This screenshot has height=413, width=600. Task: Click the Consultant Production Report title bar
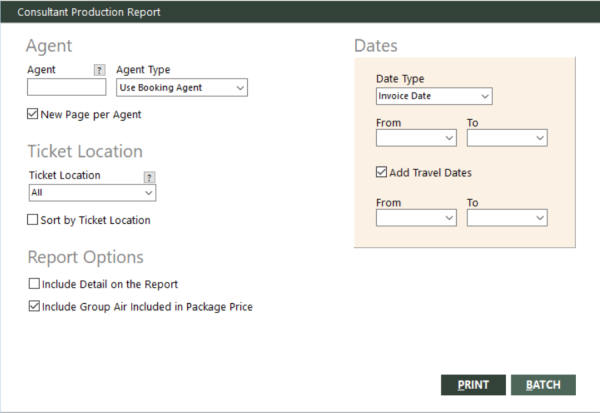tap(300, 12)
